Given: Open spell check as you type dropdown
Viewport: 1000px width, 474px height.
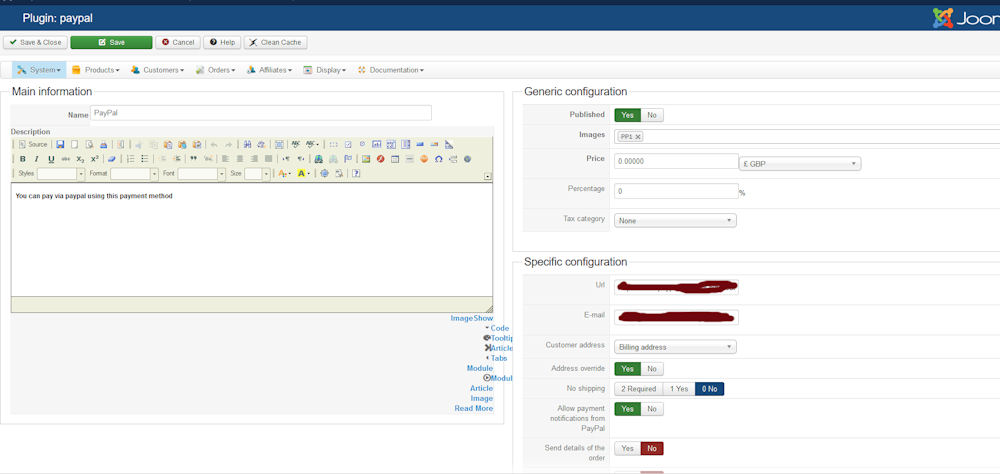Looking at the screenshot, I should pos(312,145).
